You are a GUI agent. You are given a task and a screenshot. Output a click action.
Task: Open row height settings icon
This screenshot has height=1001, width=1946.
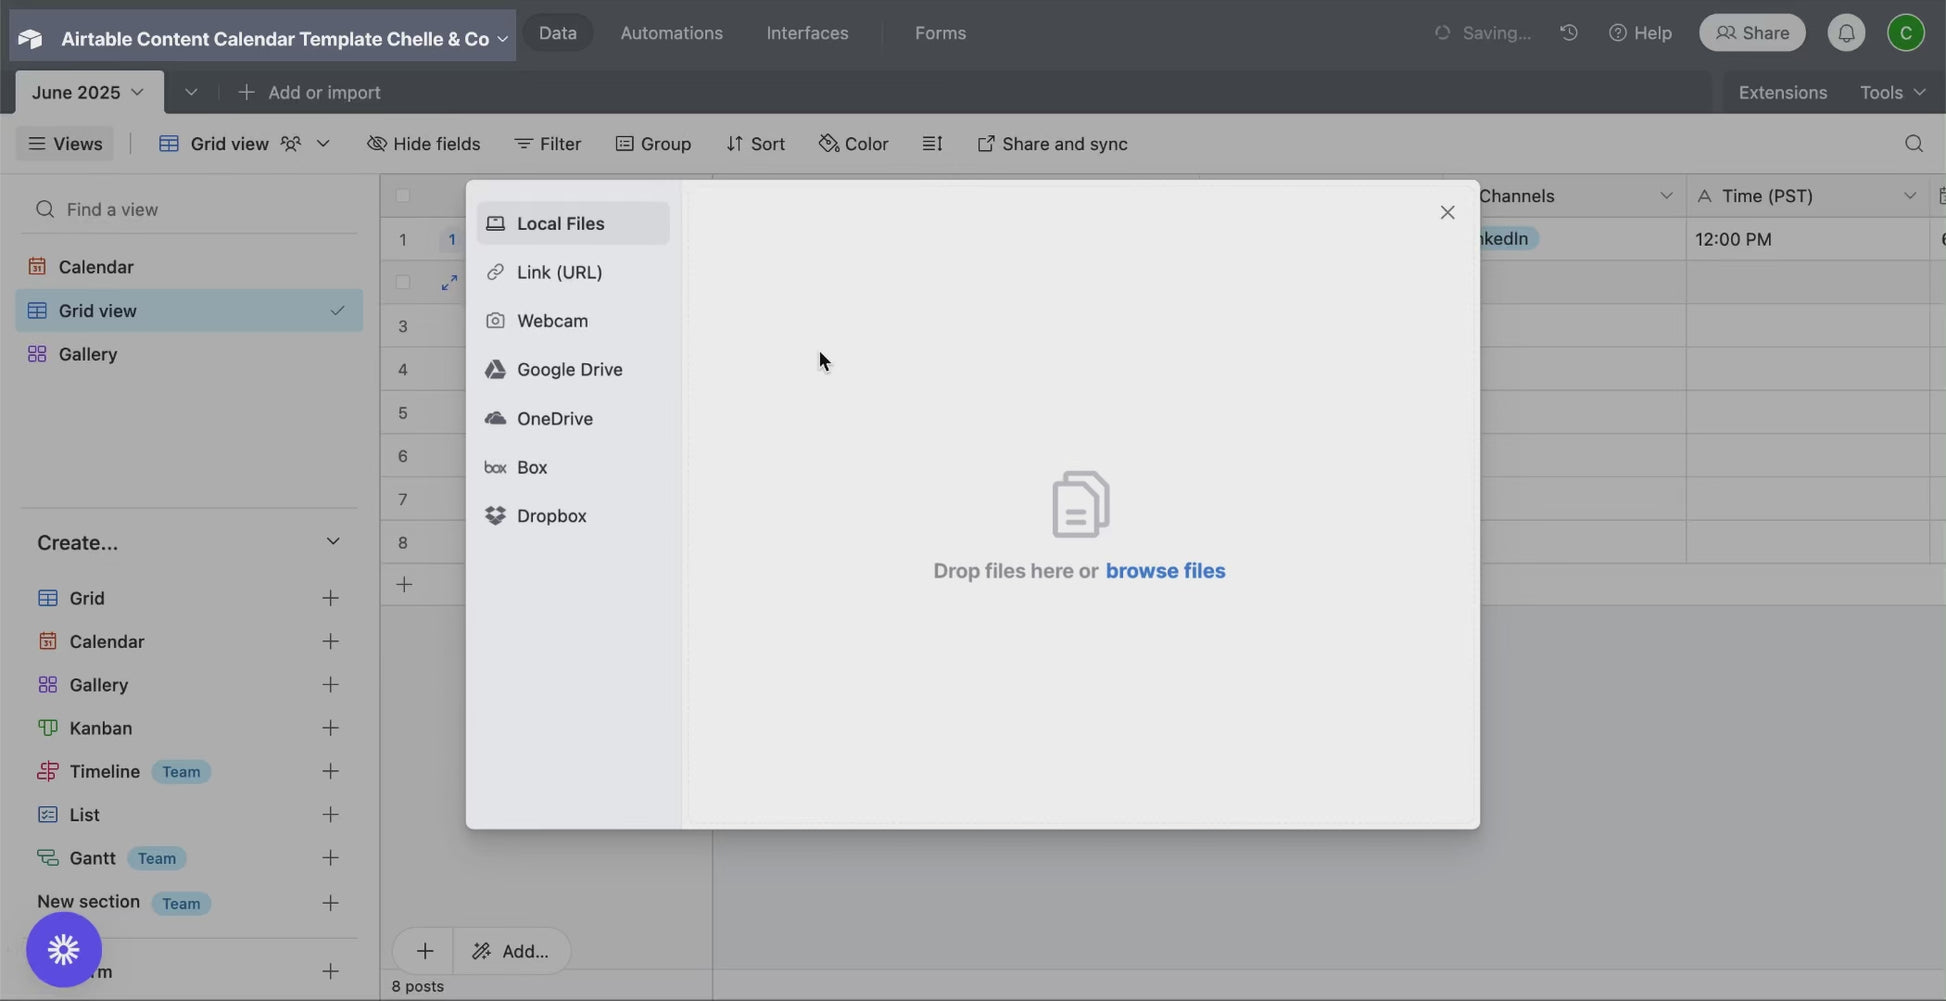(x=932, y=144)
